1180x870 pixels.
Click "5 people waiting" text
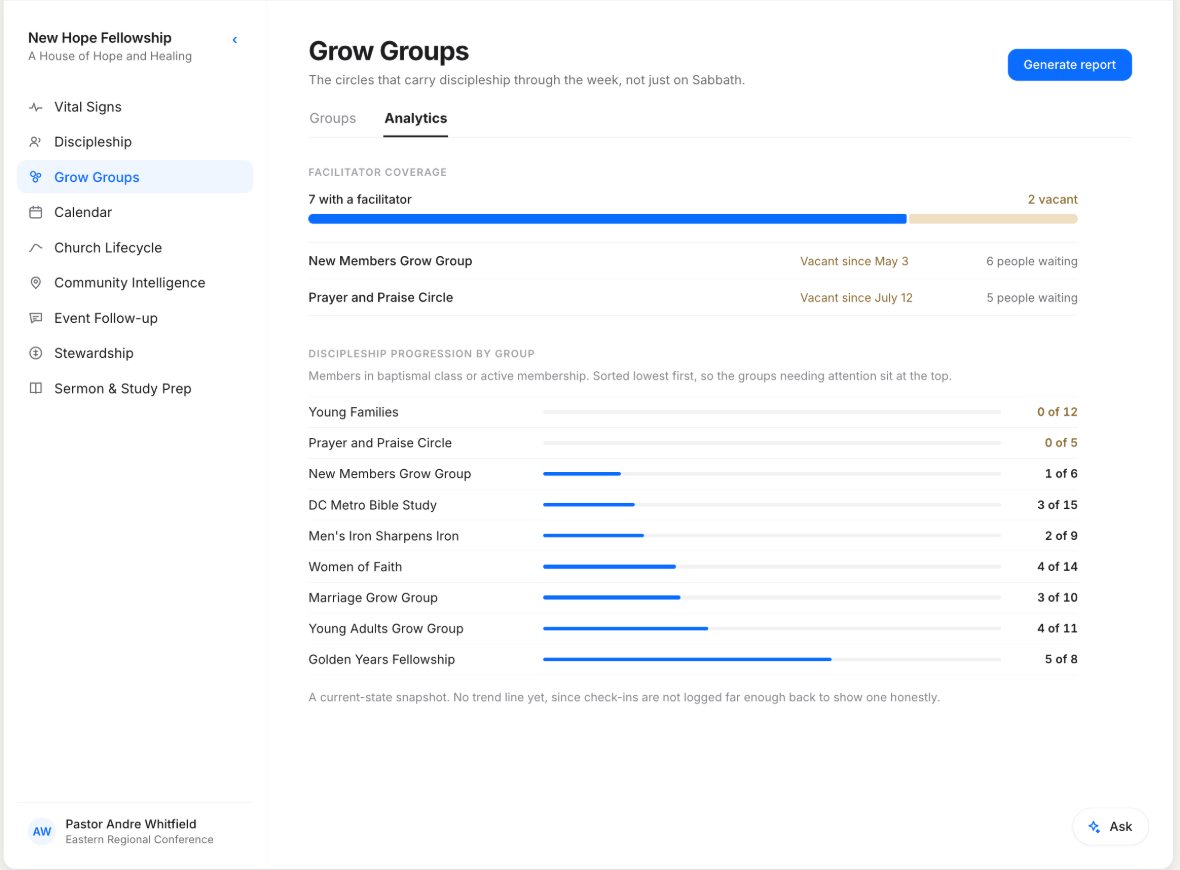1032,297
